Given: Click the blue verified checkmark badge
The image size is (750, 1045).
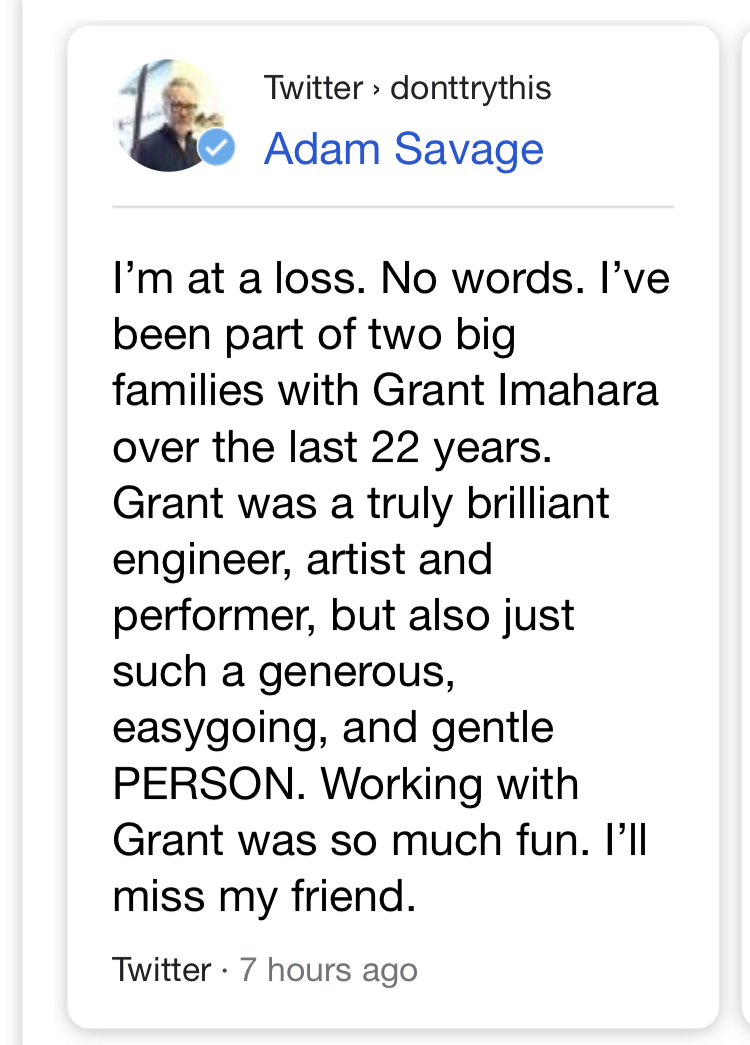Looking at the screenshot, I should [x=216, y=149].
